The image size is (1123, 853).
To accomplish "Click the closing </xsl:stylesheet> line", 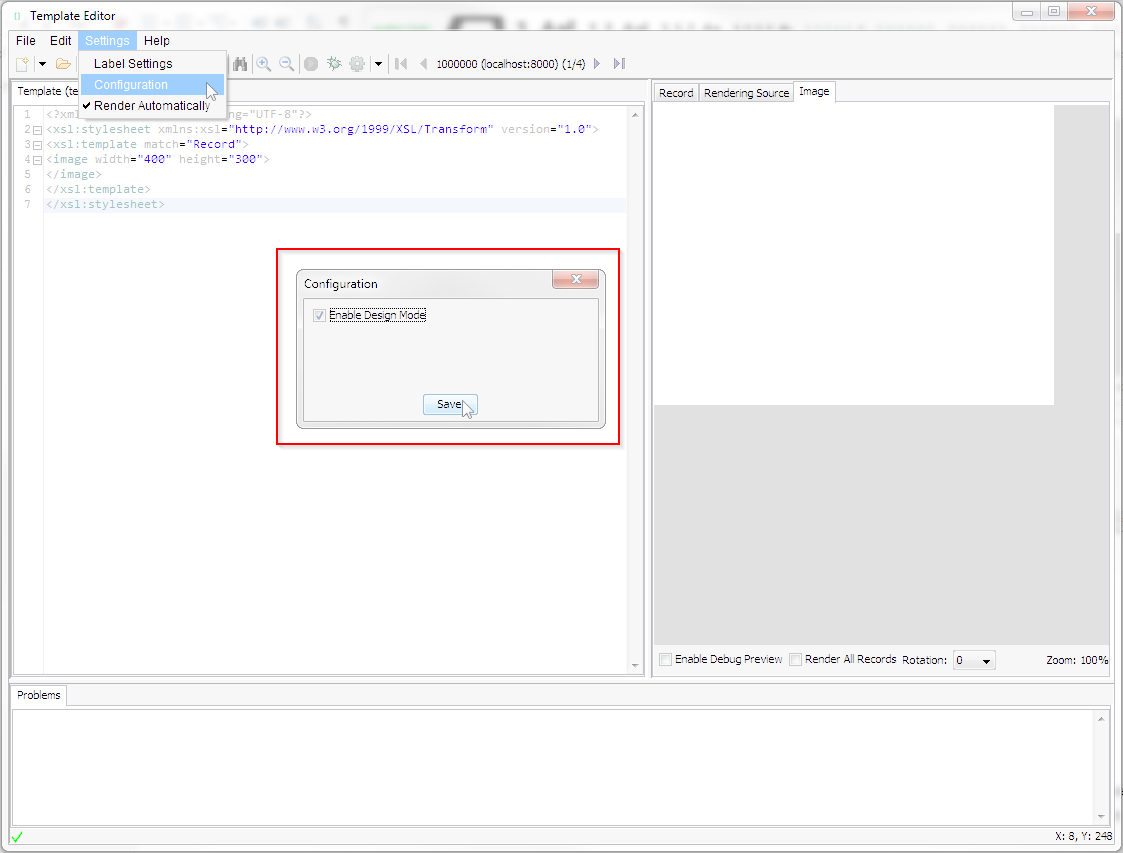I will click(x=105, y=205).
